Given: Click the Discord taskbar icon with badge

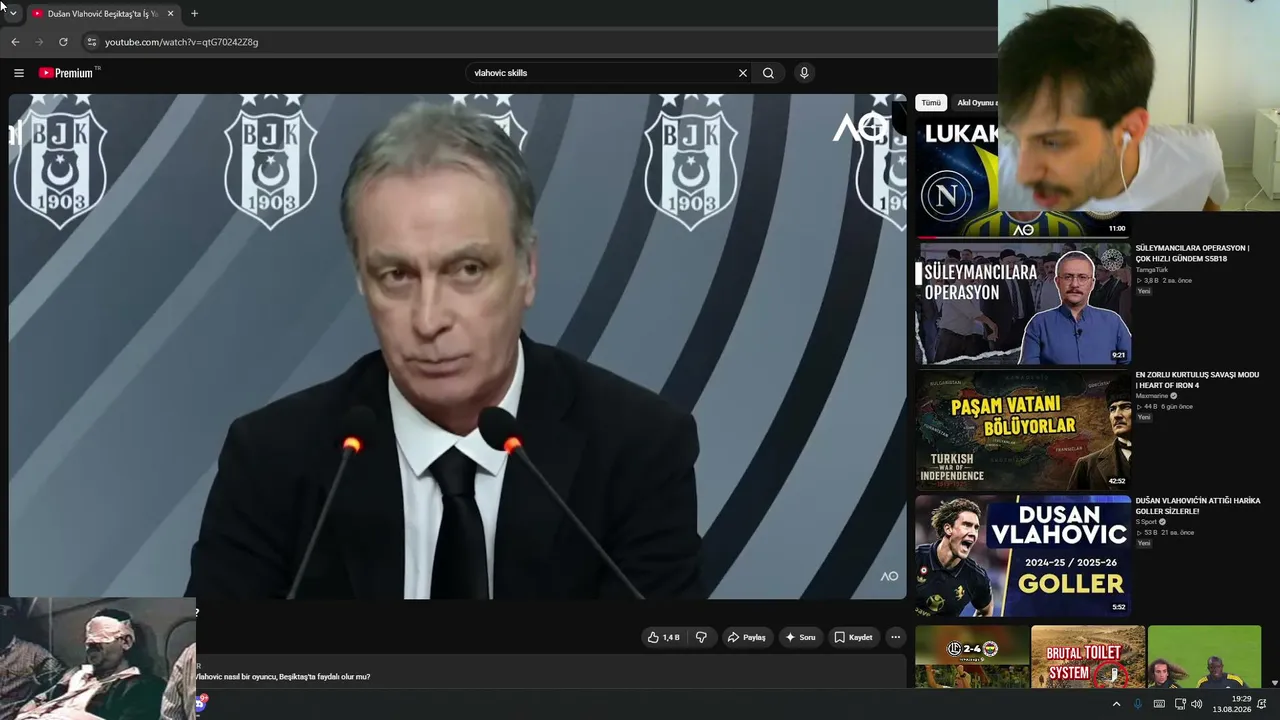Looking at the screenshot, I should (200, 704).
